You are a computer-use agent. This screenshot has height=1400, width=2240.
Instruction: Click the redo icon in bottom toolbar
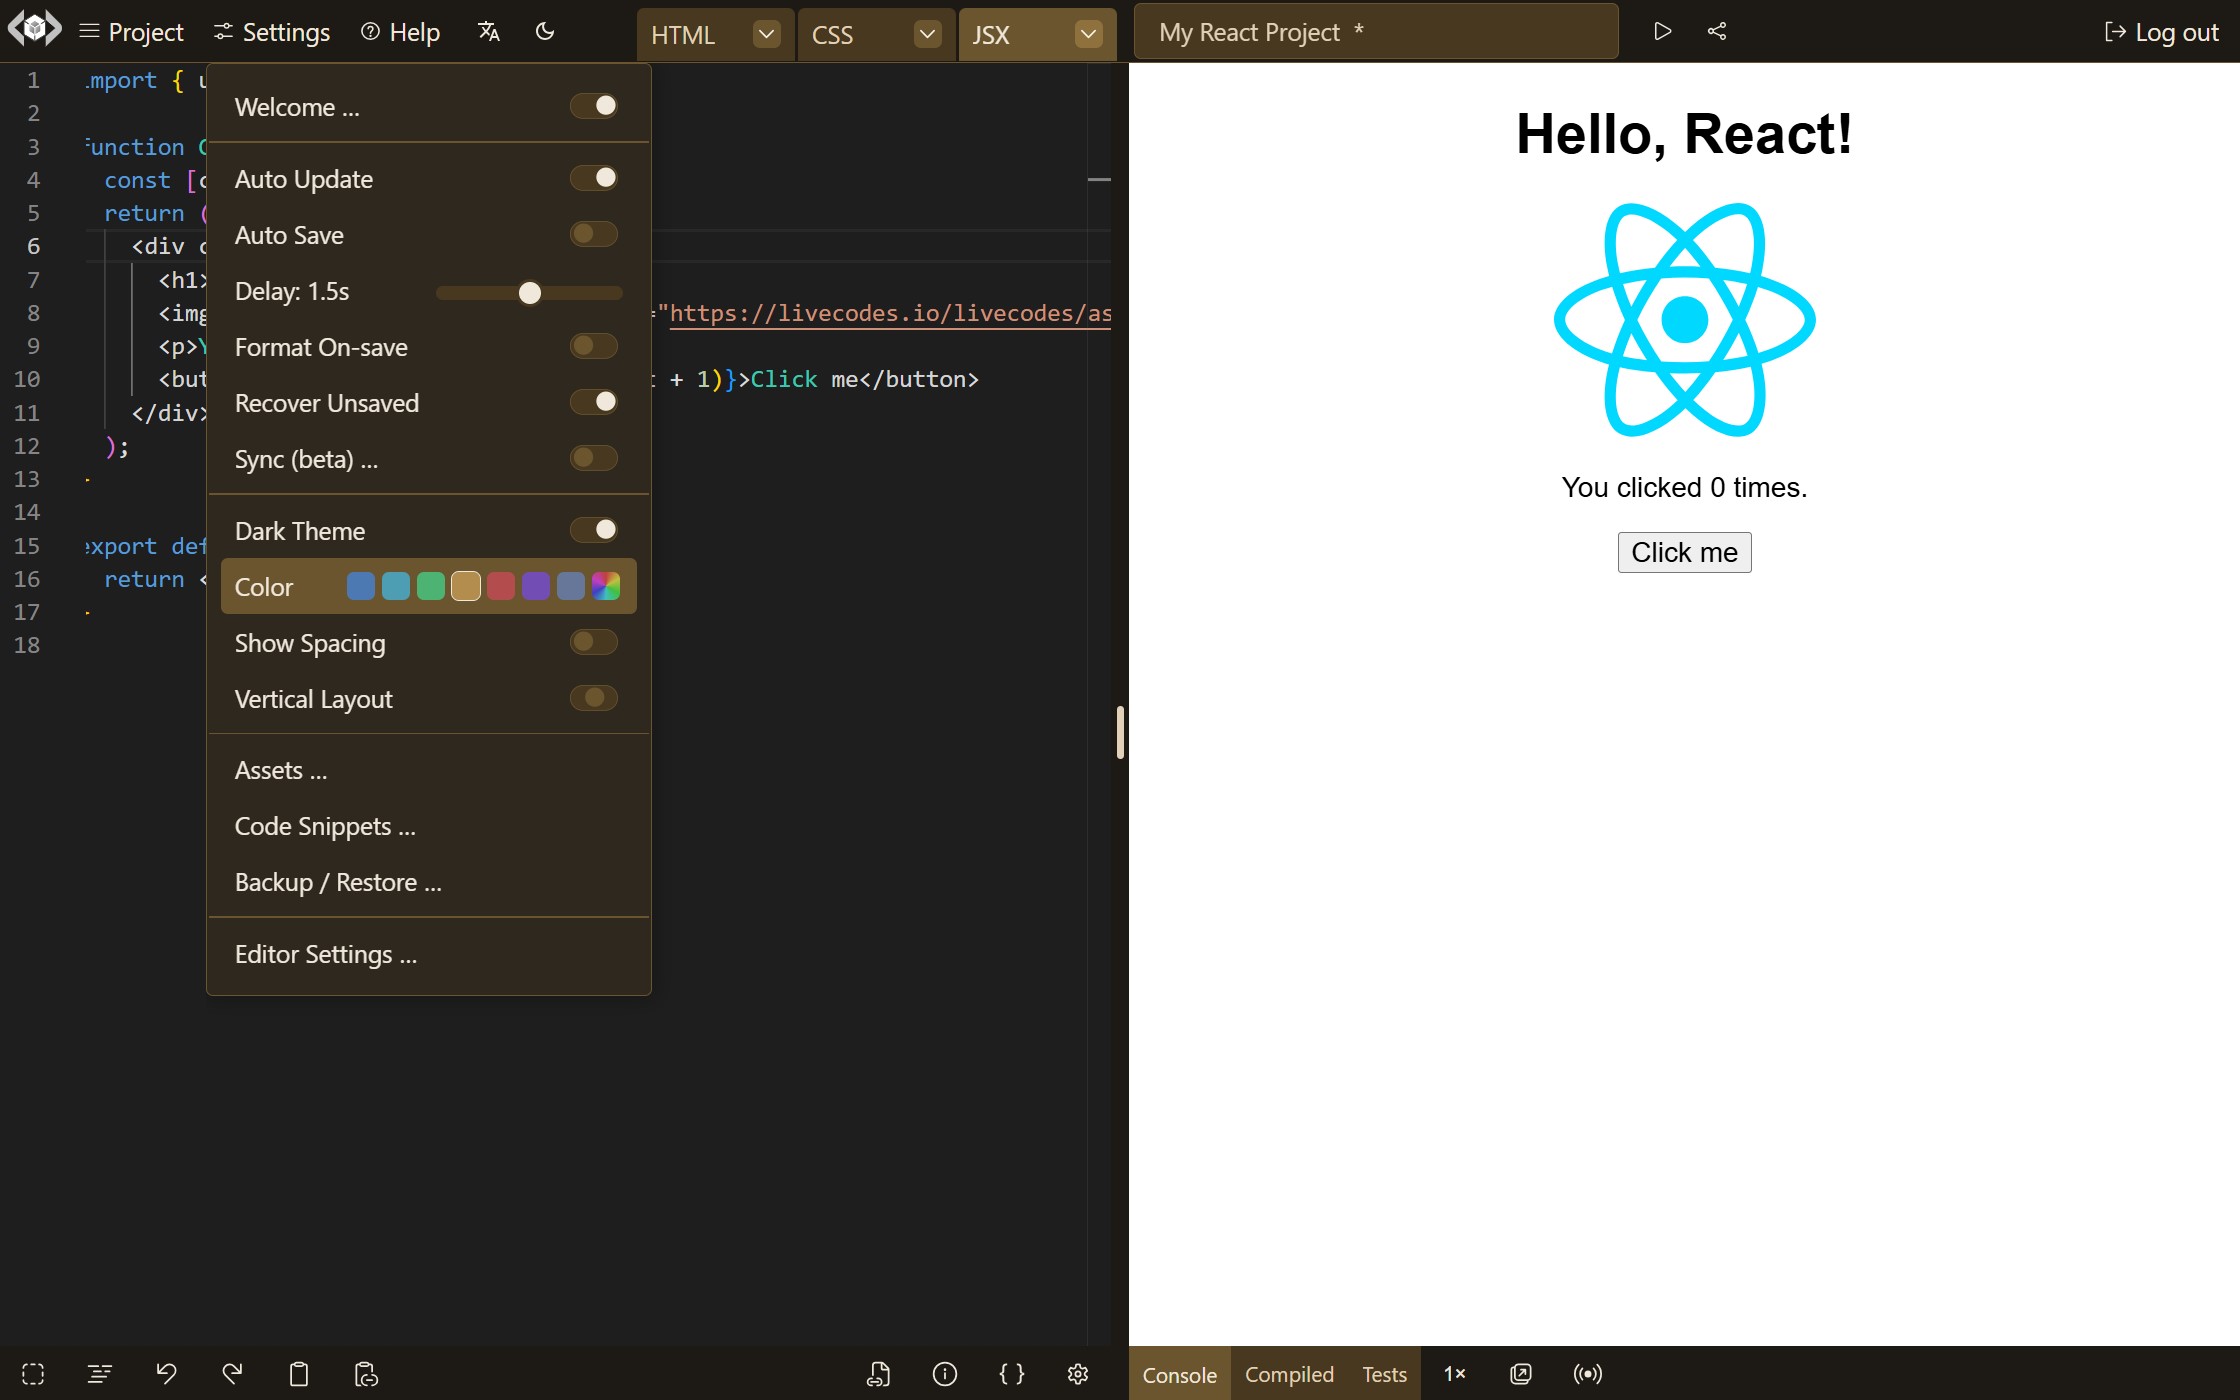232,1374
